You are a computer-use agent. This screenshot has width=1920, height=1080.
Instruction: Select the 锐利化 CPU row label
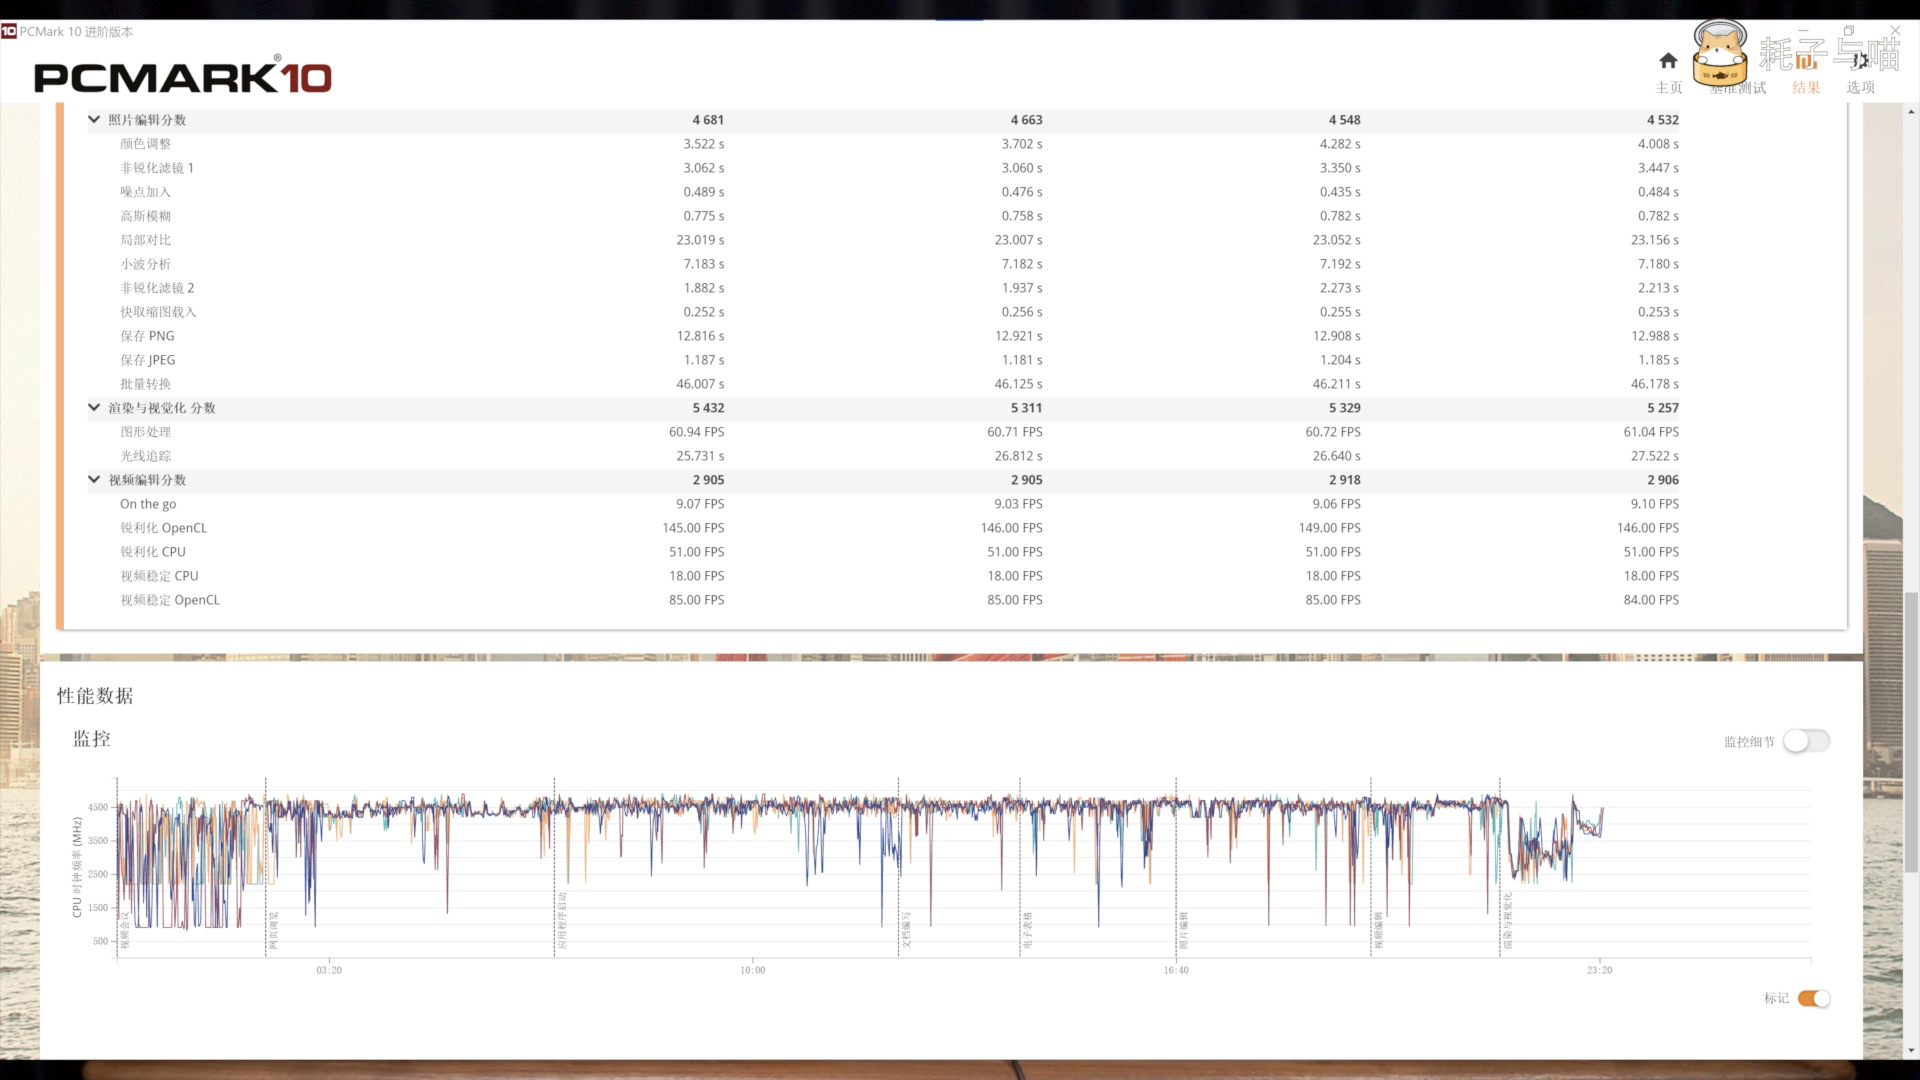coord(153,552)
